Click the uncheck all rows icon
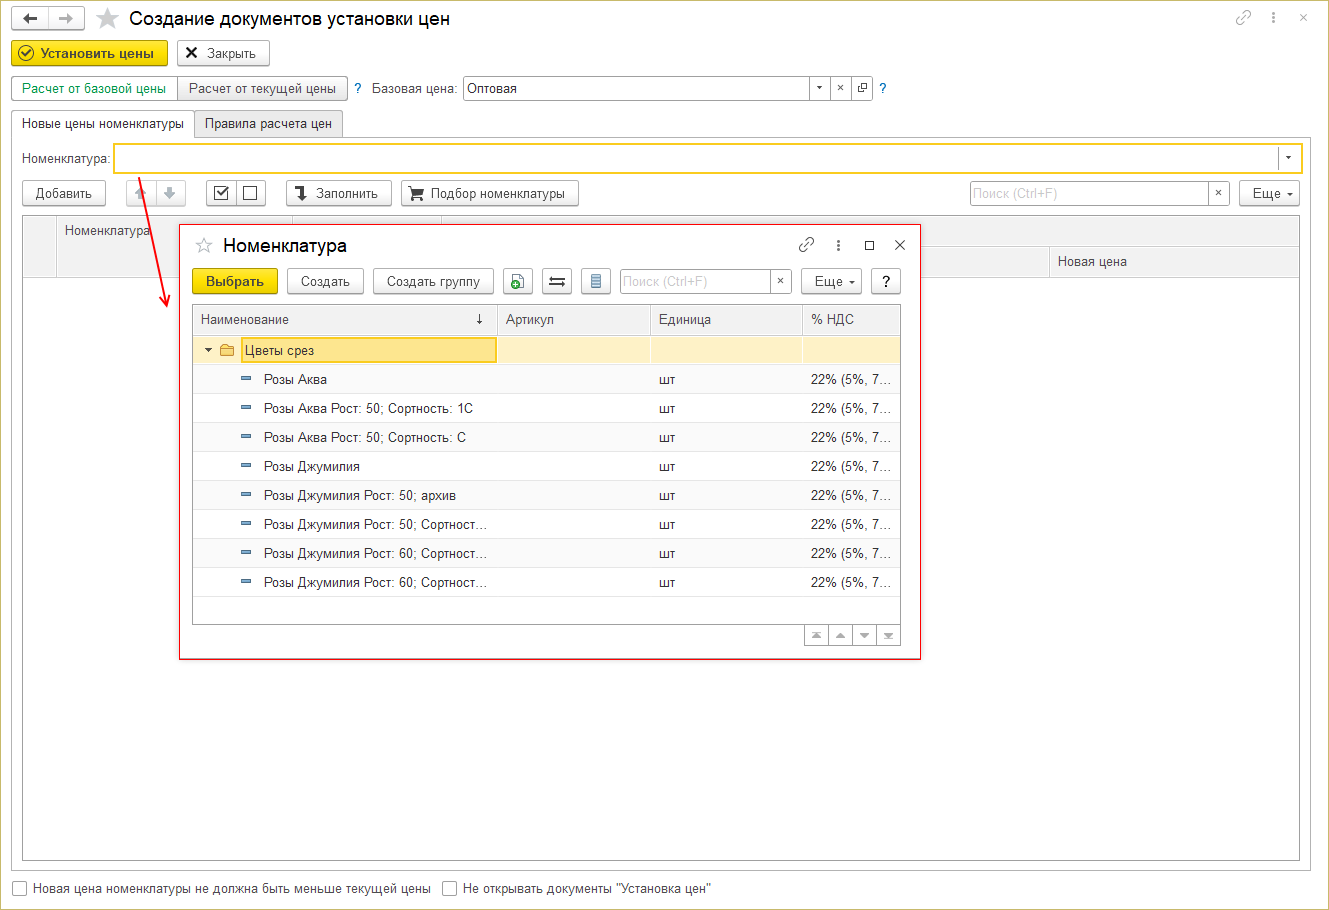1329x910 pixels. [250, 193]
